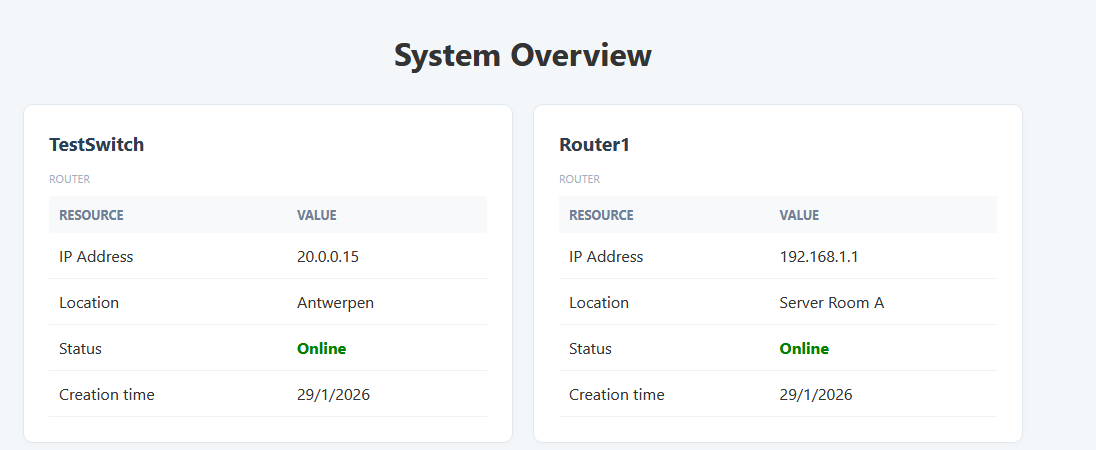Select the Router1 card title
Screen dimensions: 1096x450
point(594,145)
